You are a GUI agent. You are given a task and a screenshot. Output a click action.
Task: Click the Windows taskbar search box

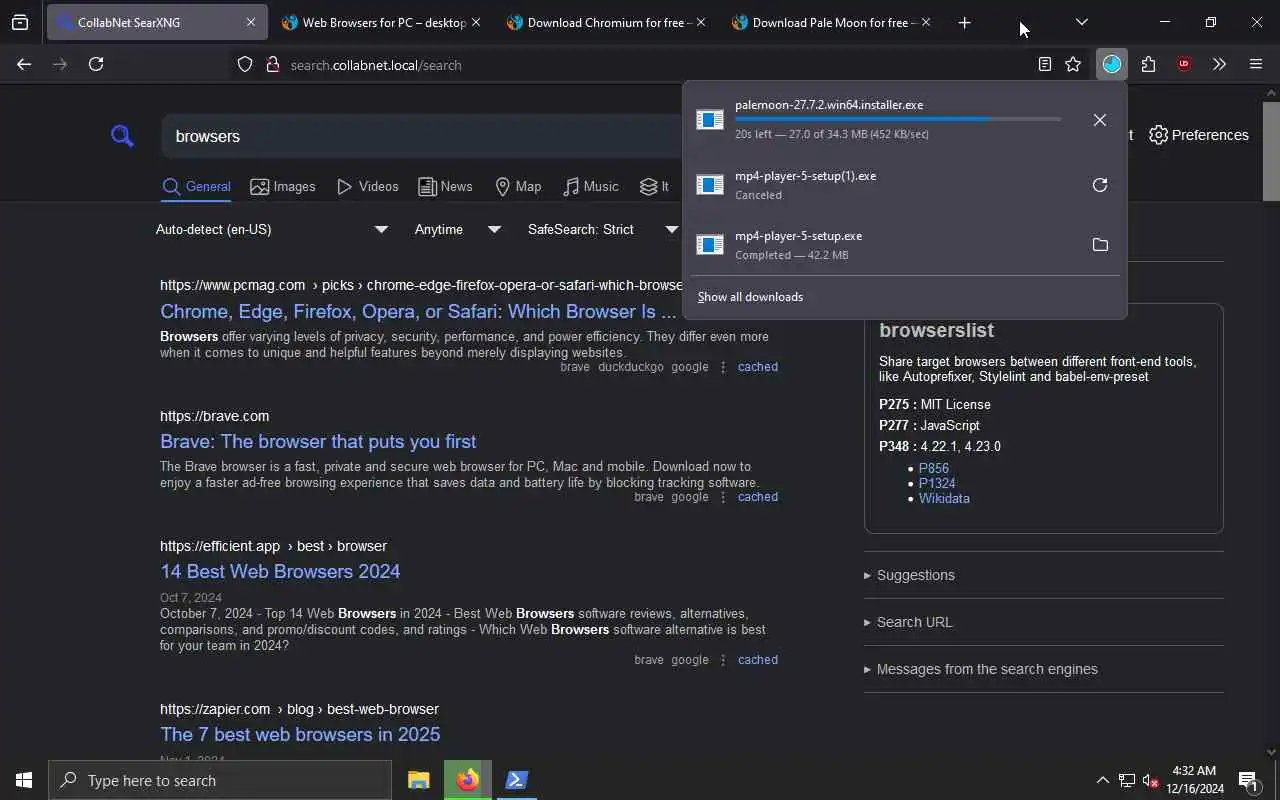click(220, 780)
